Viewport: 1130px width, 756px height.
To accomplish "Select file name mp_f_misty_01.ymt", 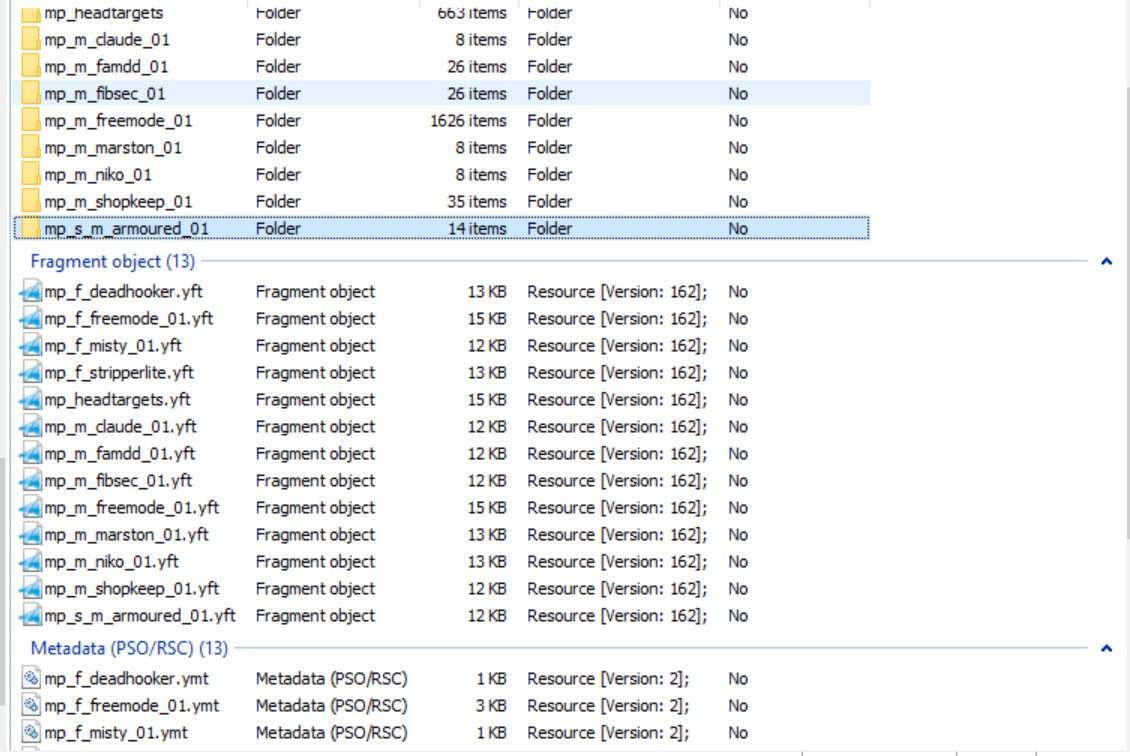I will point(116,733).
